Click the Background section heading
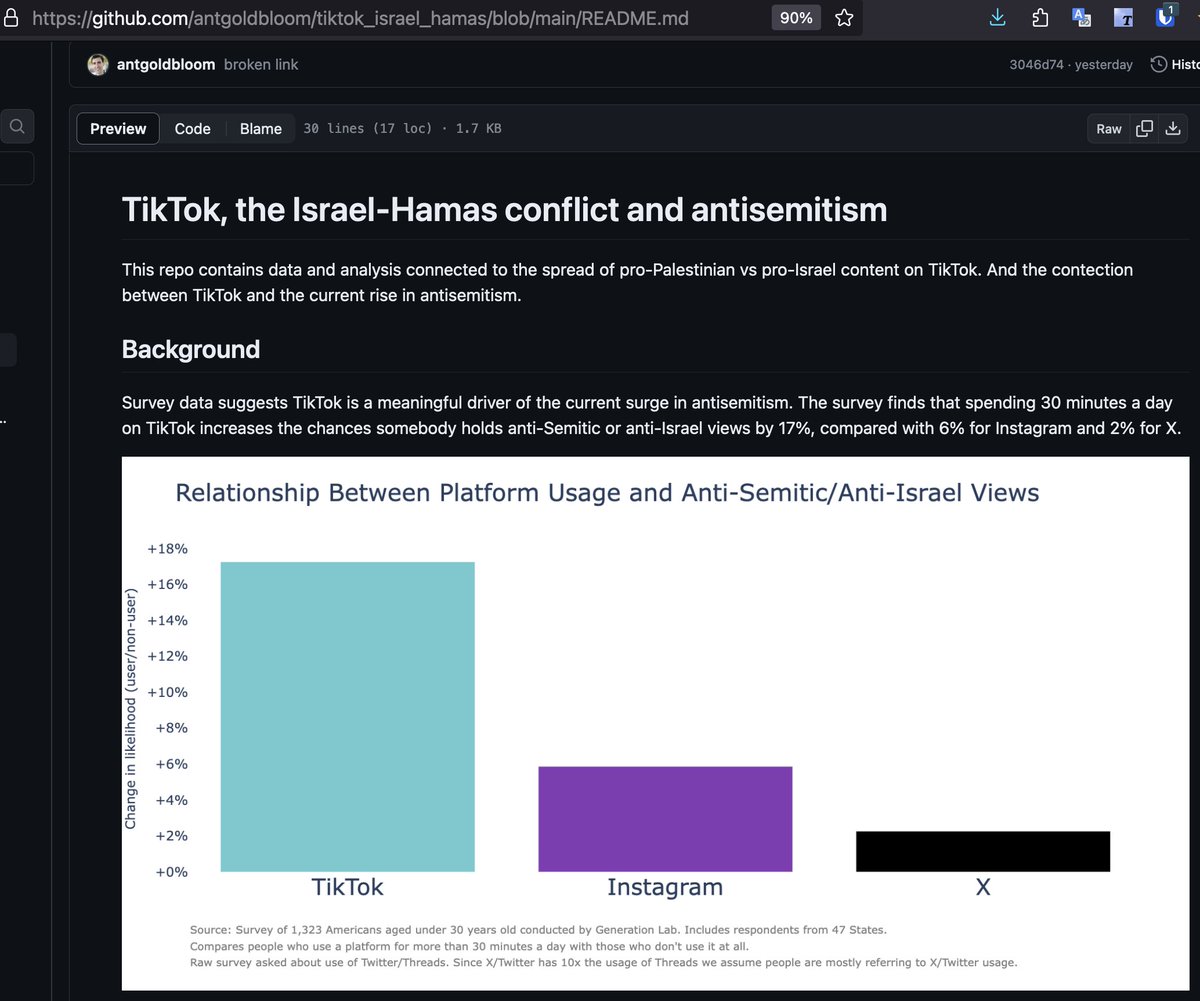Viewport: 1200px width, 1001px height. click(x=191, y=349)
